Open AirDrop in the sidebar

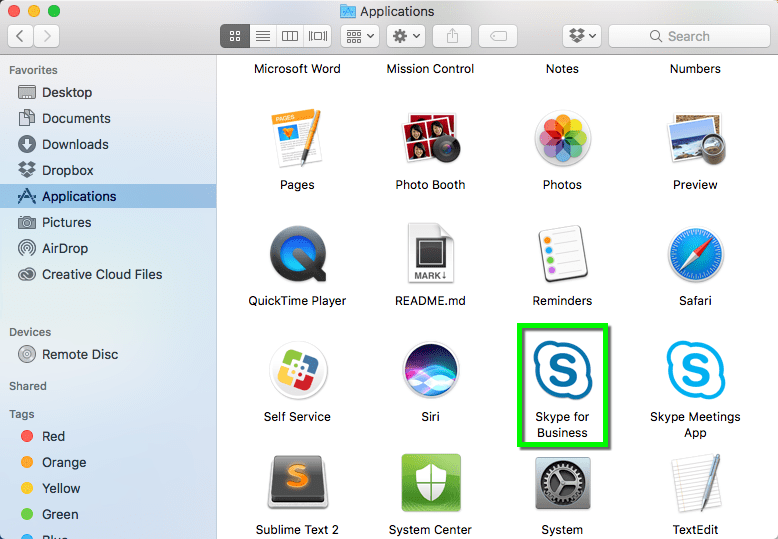[108, 248]
